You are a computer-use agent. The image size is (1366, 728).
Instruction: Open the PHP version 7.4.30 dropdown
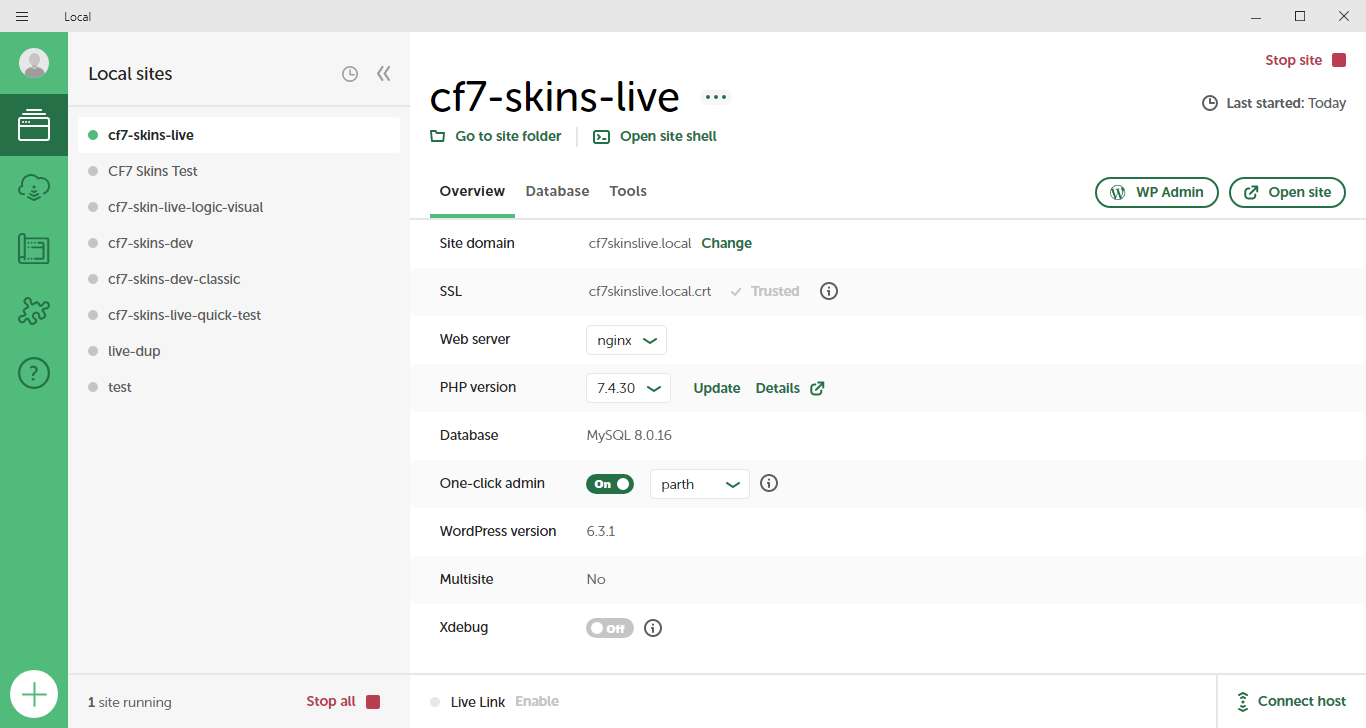point(628,388)
